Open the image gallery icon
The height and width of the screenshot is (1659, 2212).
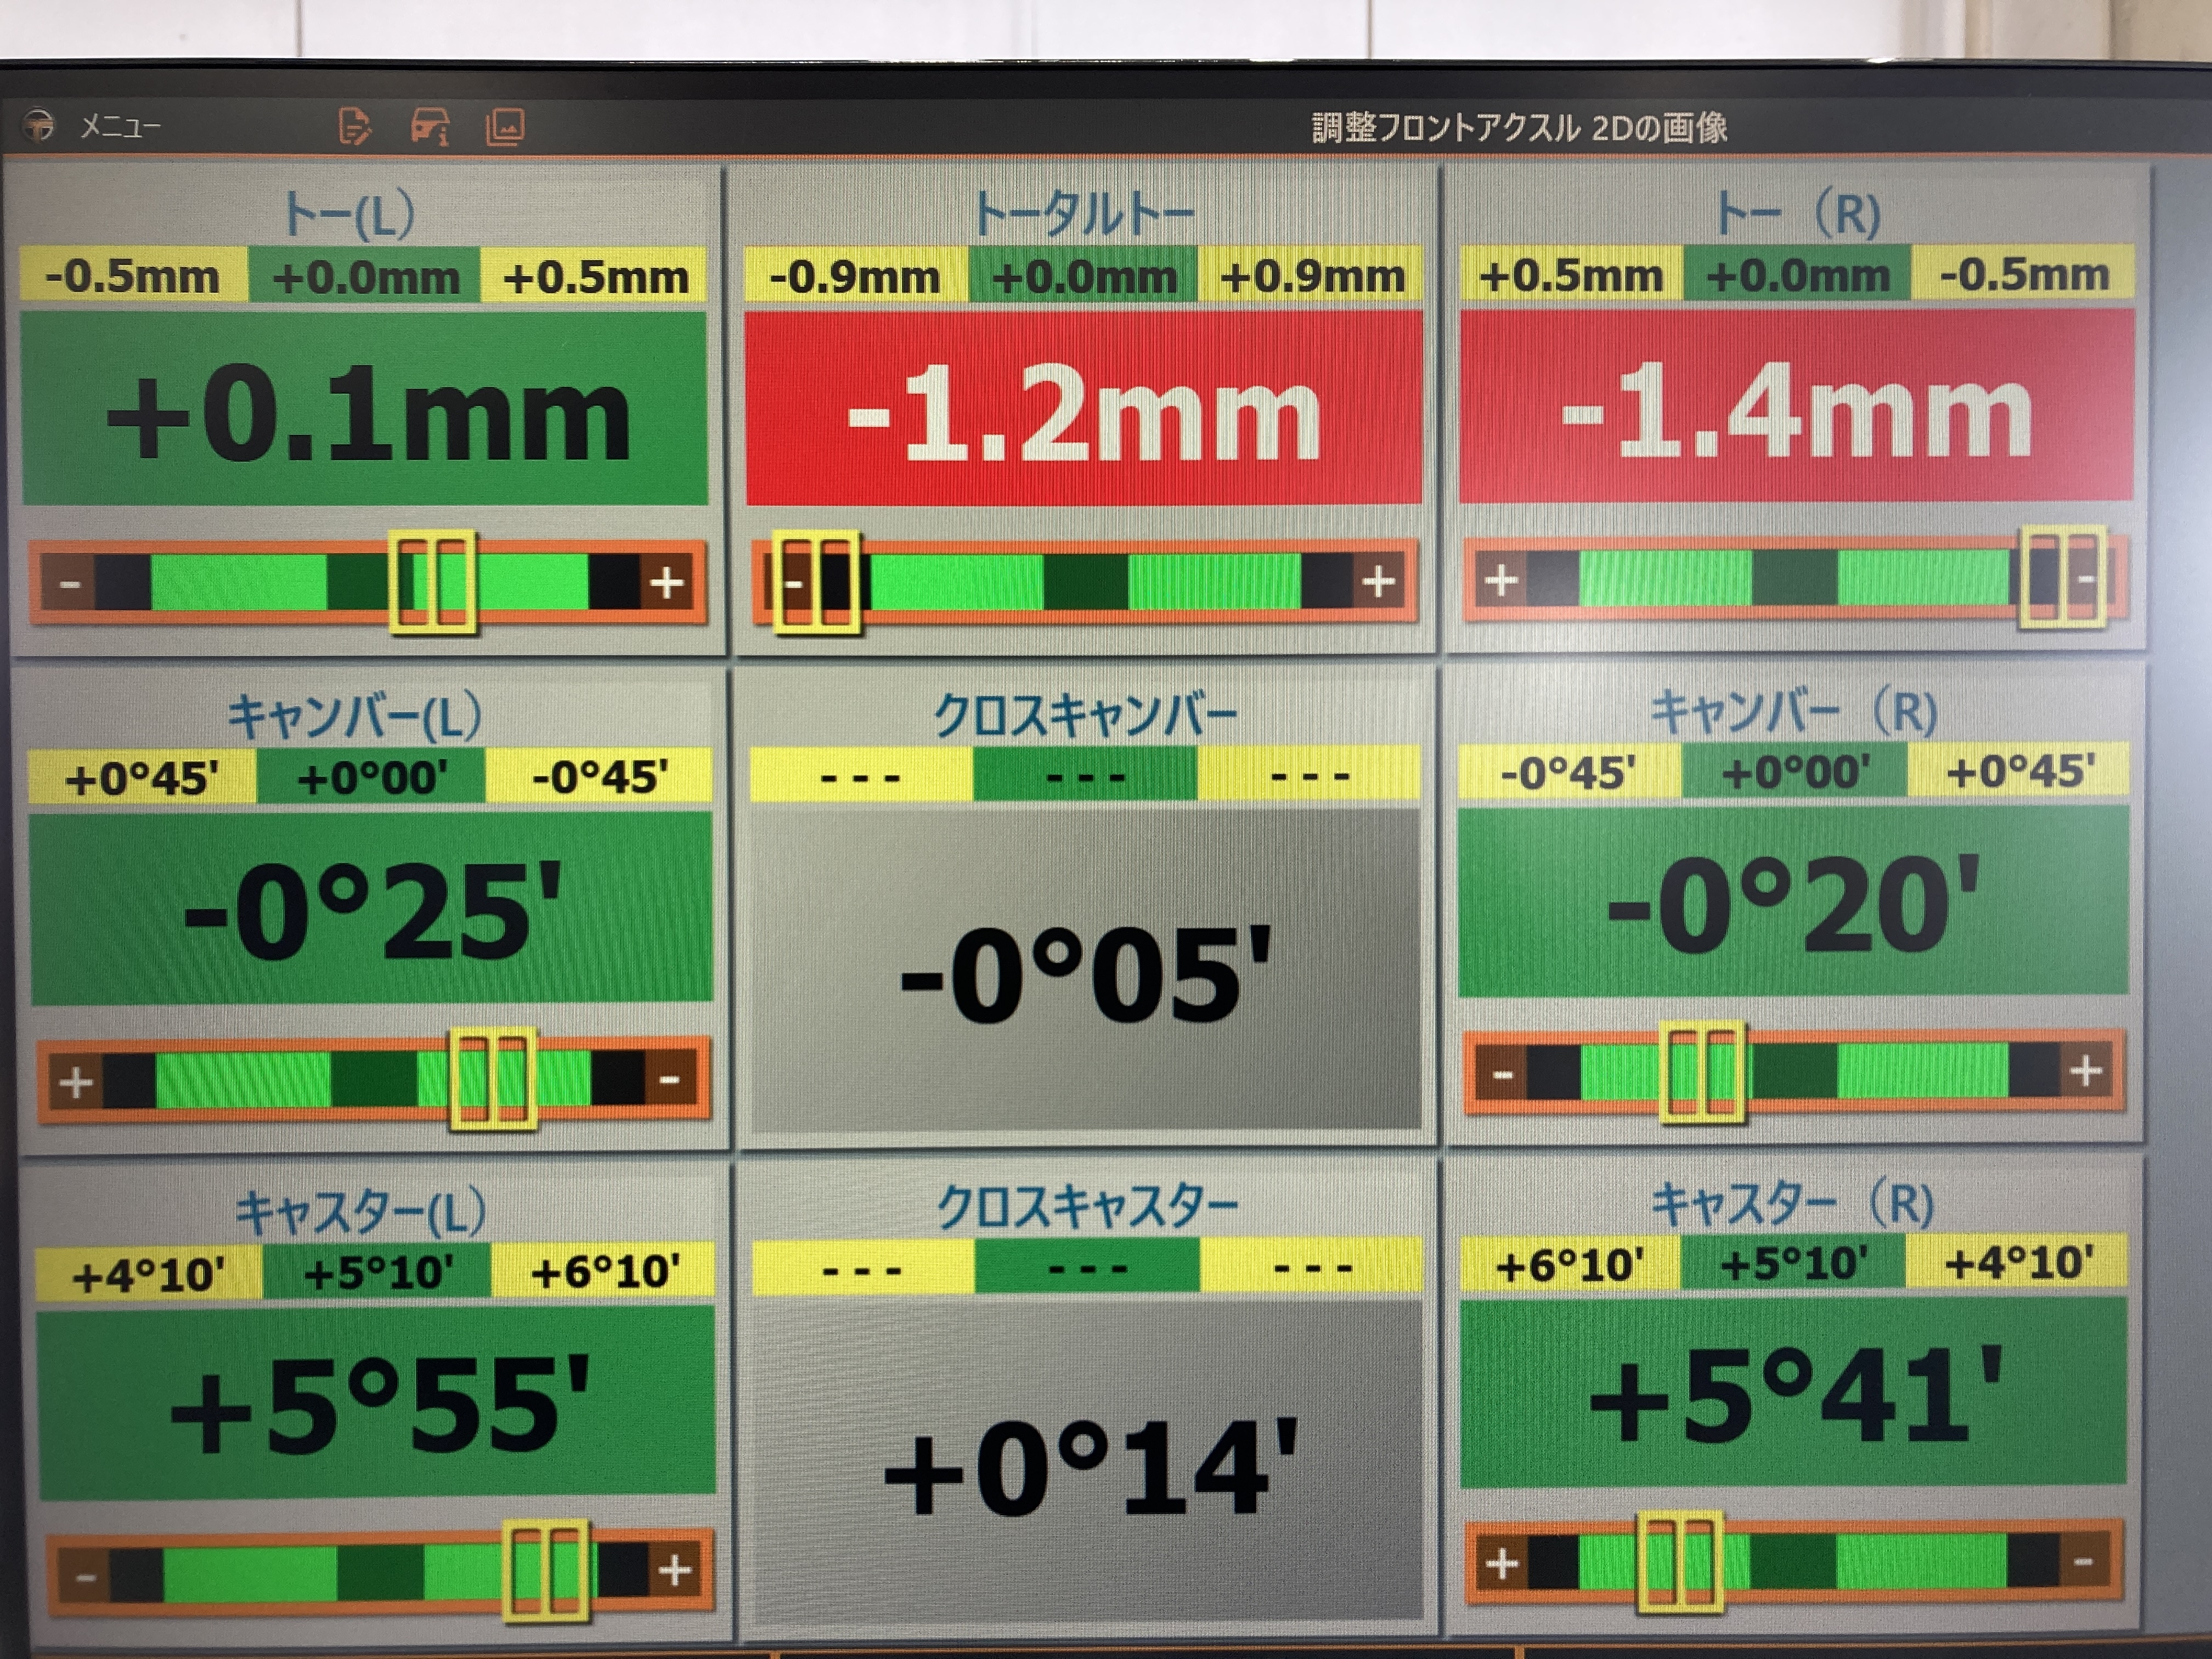(x=505, y=127)
